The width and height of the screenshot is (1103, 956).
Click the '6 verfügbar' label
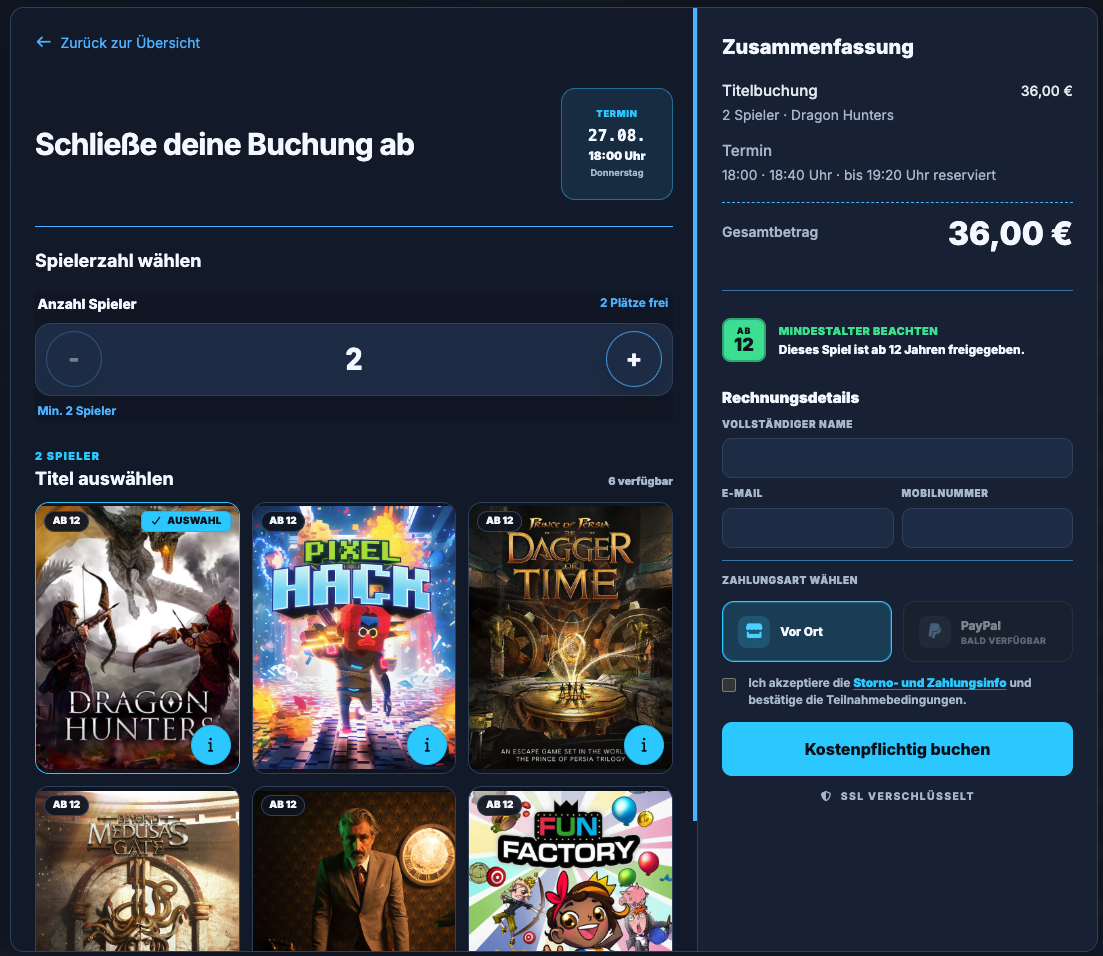[x=640, y=481]
